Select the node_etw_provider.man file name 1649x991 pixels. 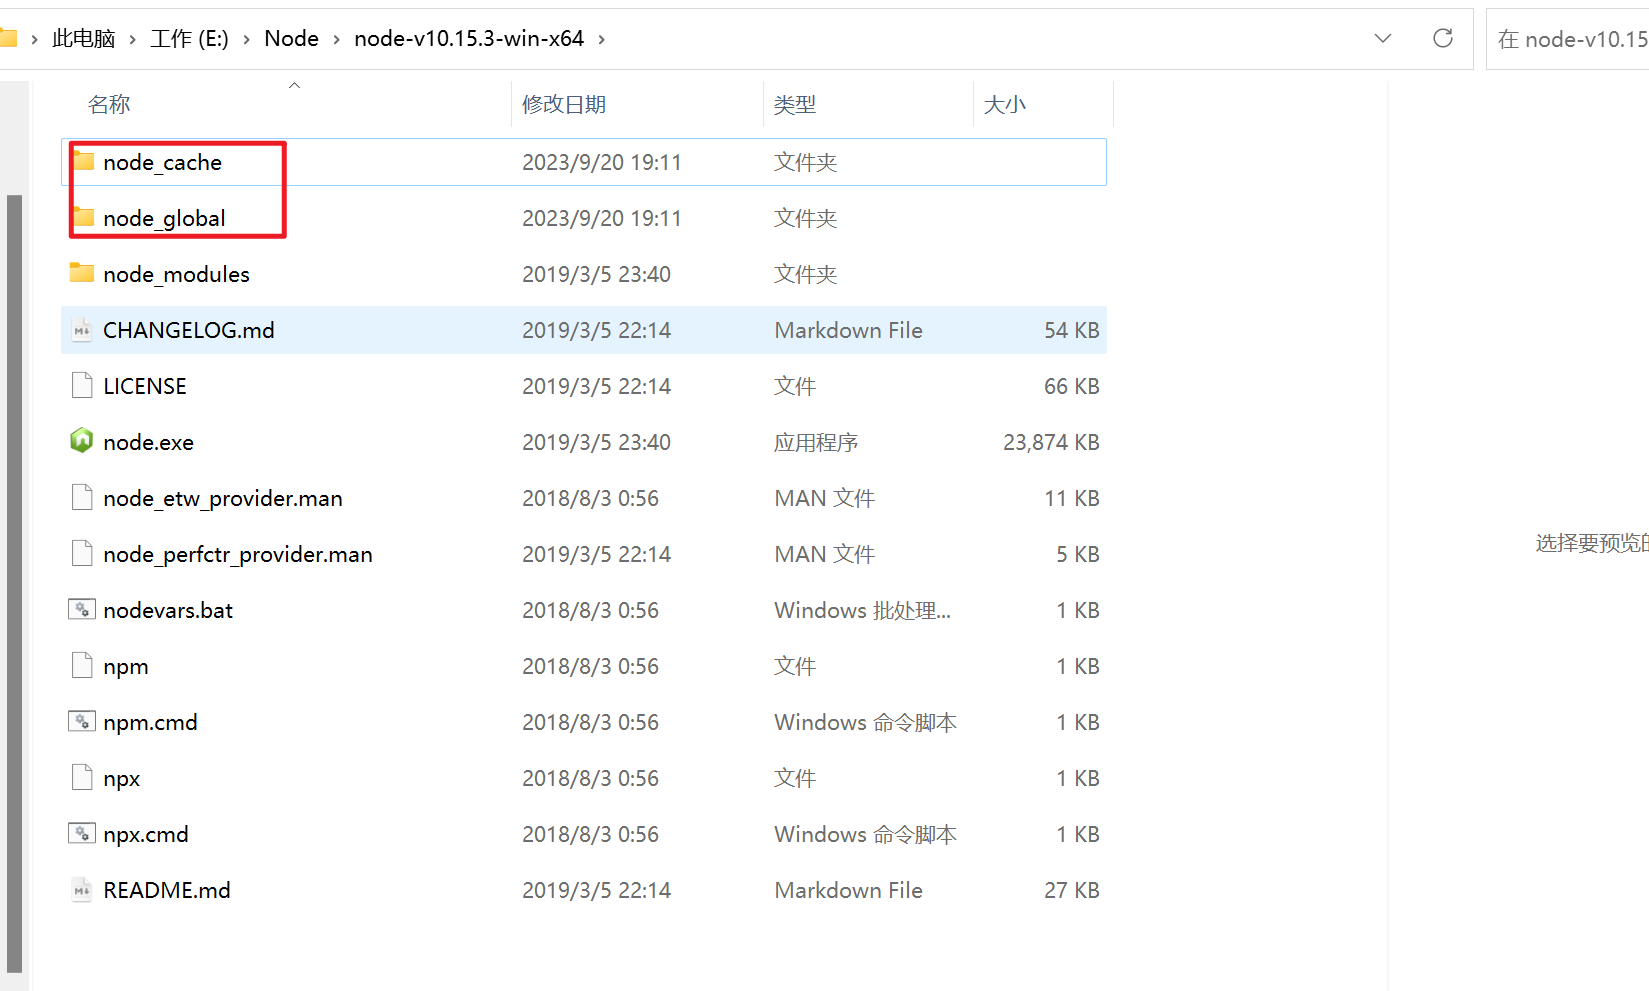click(x=223, y=498)
